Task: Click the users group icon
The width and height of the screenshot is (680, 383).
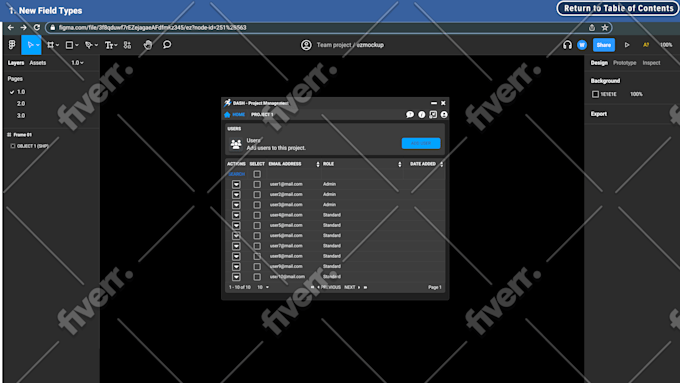Action: pos(236,144)
